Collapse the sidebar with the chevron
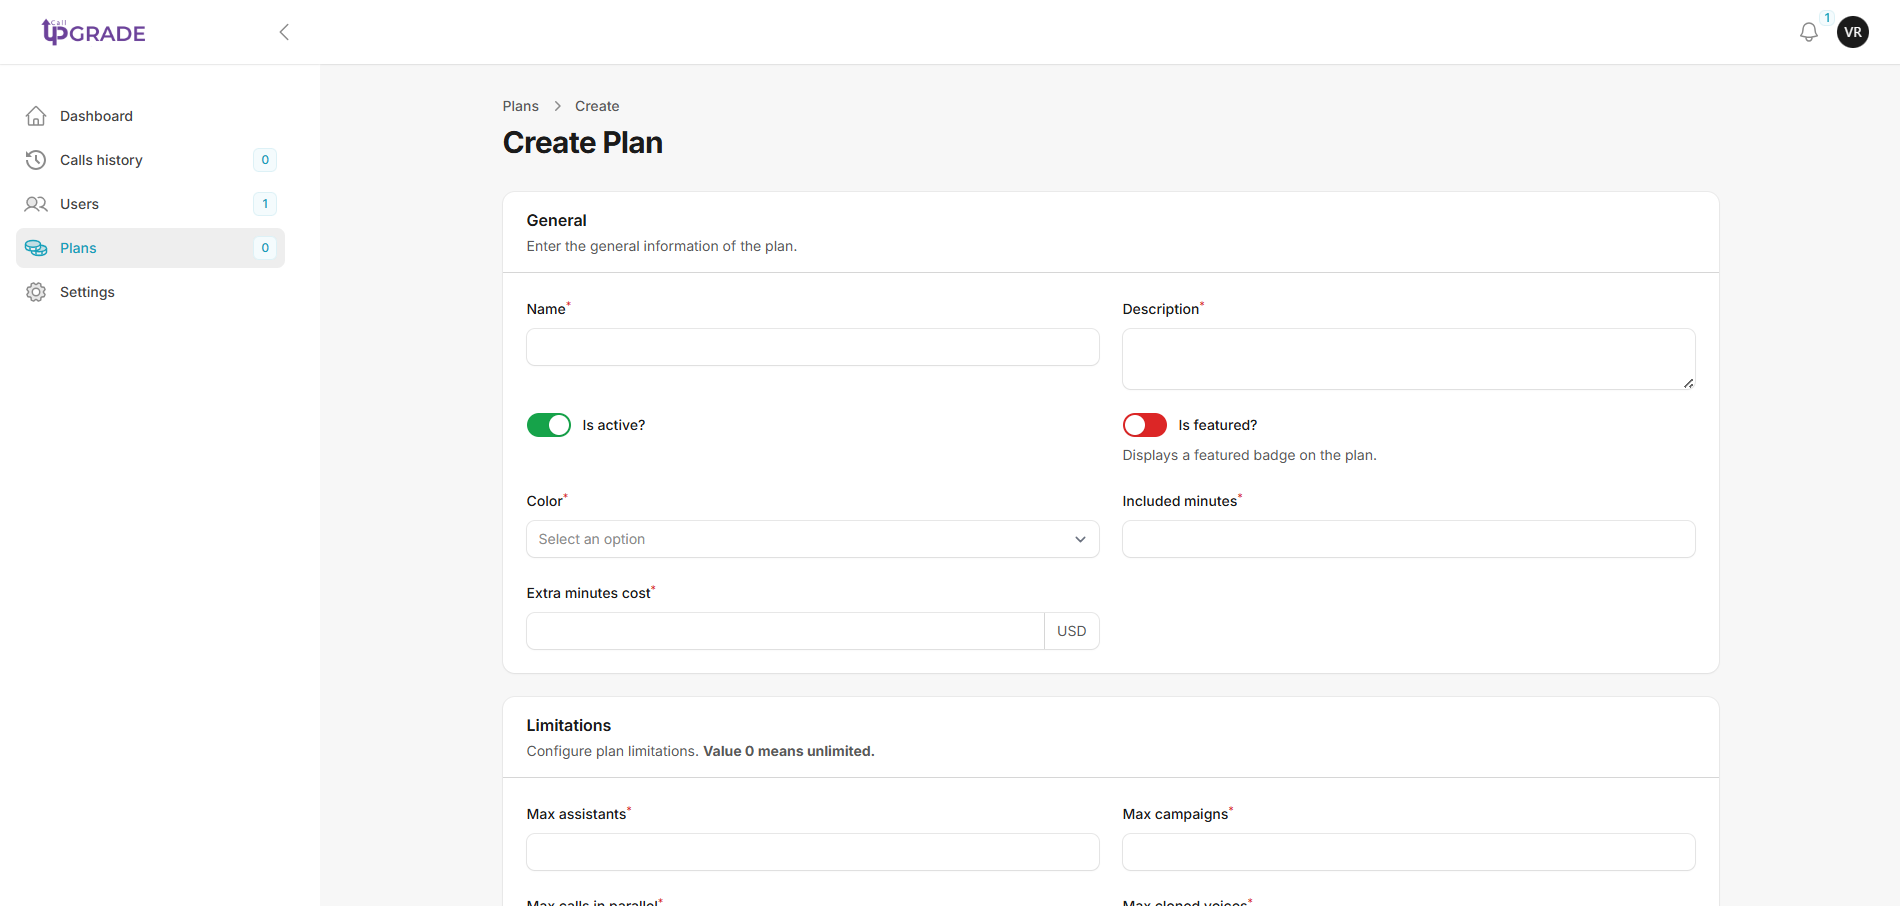Image resolution: width=1900 pixels, height=906 pixels. coord(284,31)
